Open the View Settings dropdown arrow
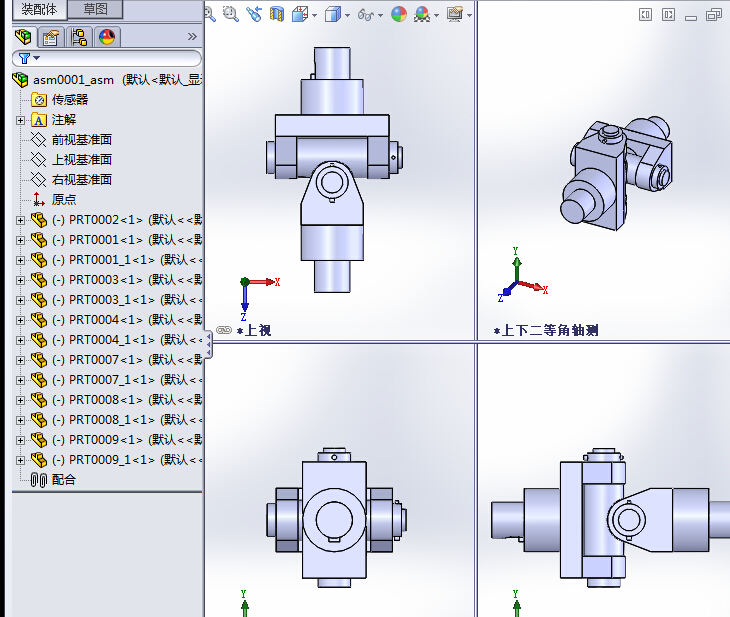The height and width of the screenshot is (617, 730). coord(469,15)
